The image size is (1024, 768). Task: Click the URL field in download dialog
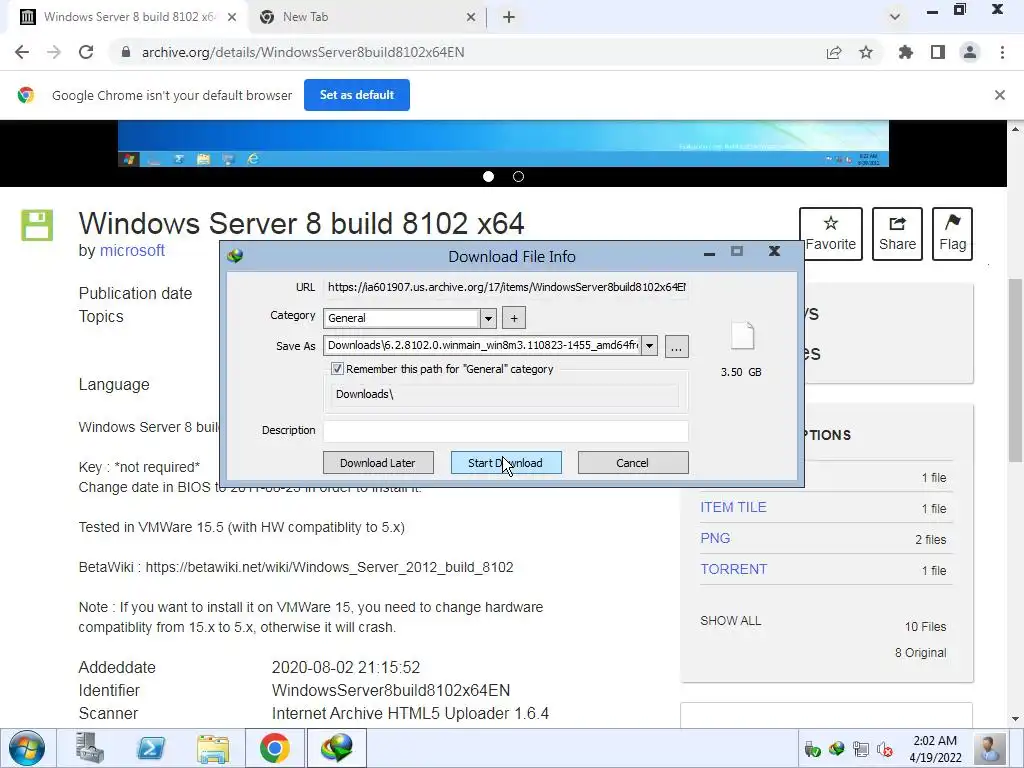506,287
